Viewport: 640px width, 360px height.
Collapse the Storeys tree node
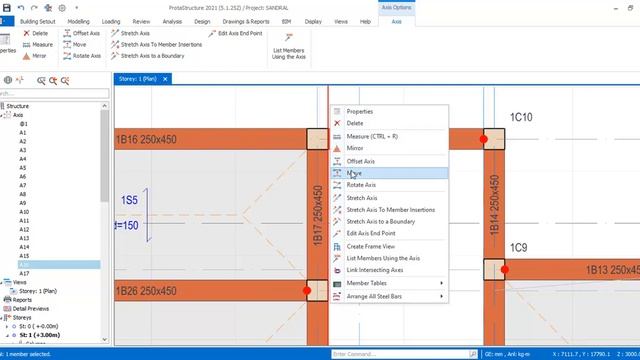pos(1,318)
